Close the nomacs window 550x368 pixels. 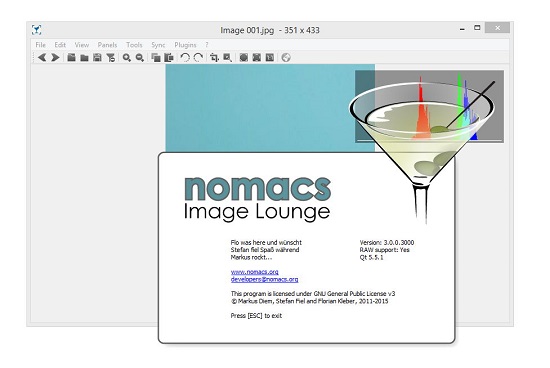(x=497, y=28)
